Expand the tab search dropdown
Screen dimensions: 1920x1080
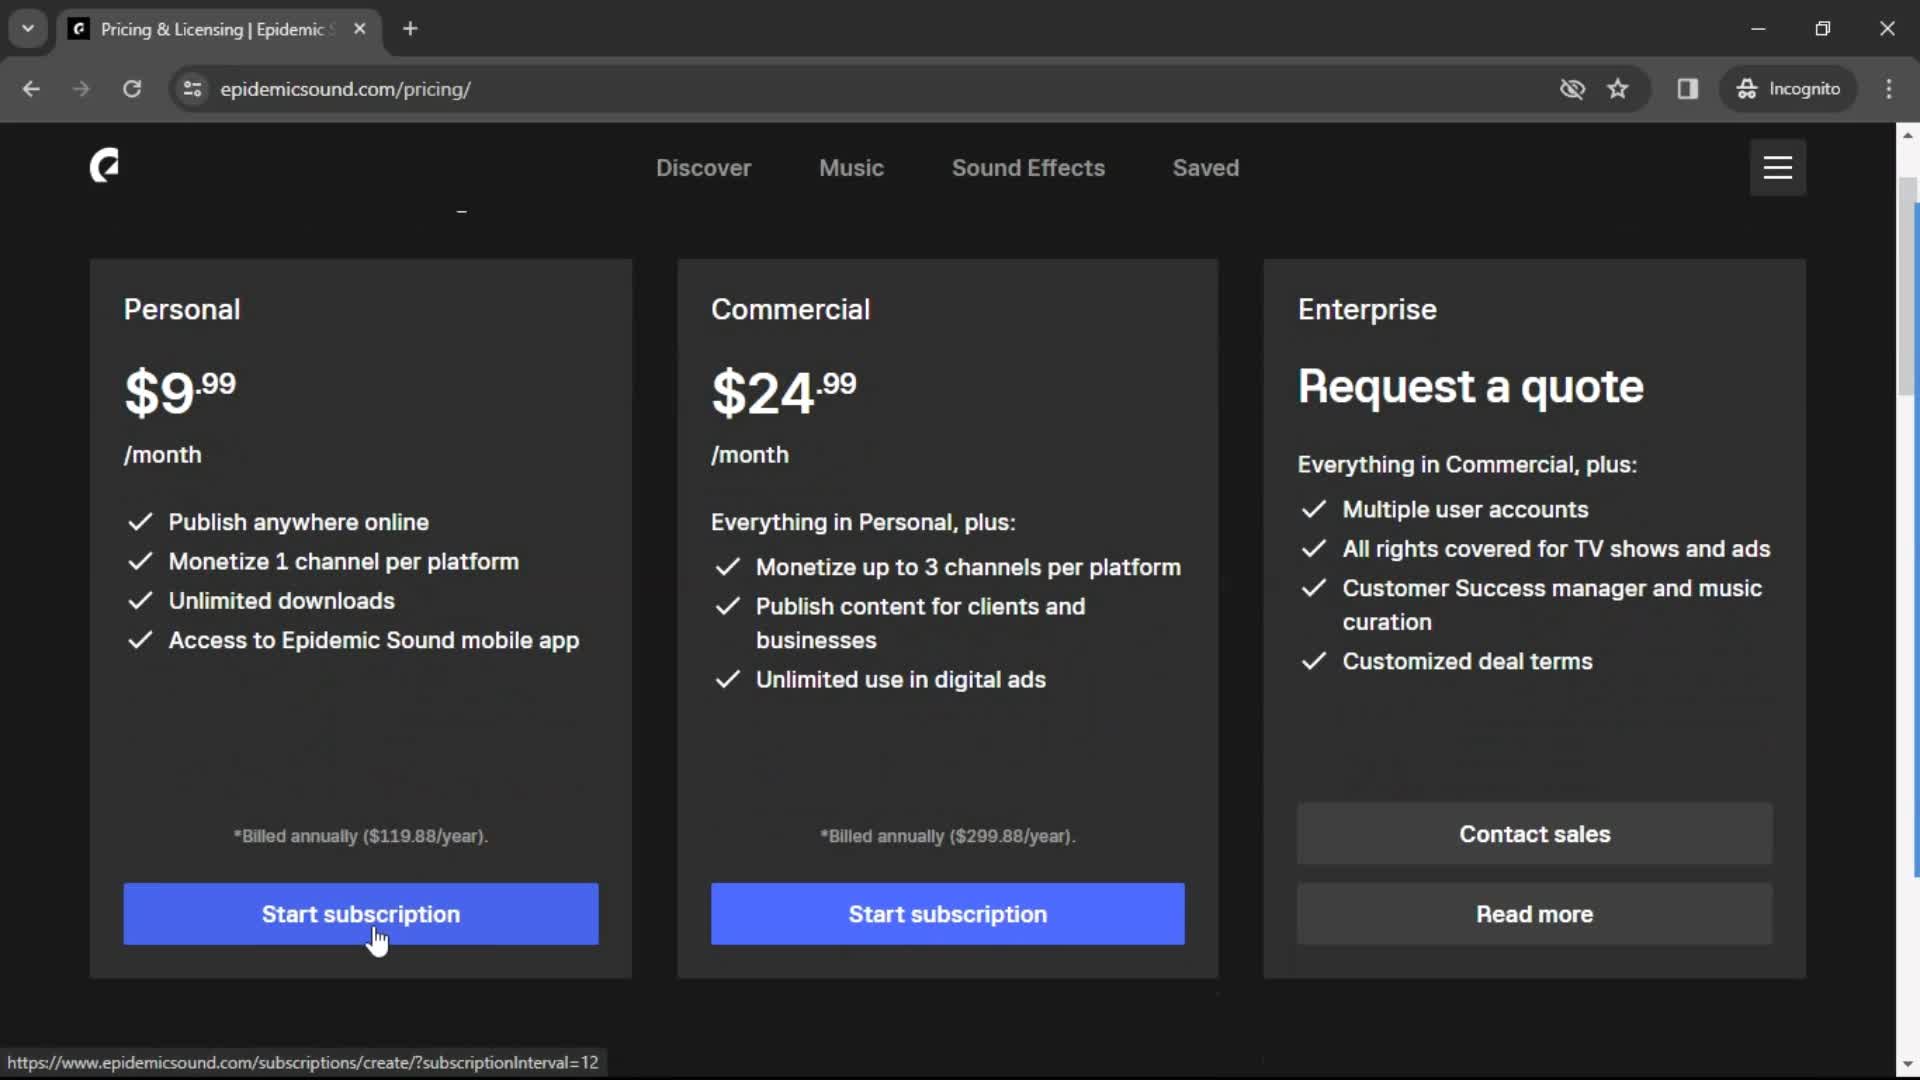28,29
